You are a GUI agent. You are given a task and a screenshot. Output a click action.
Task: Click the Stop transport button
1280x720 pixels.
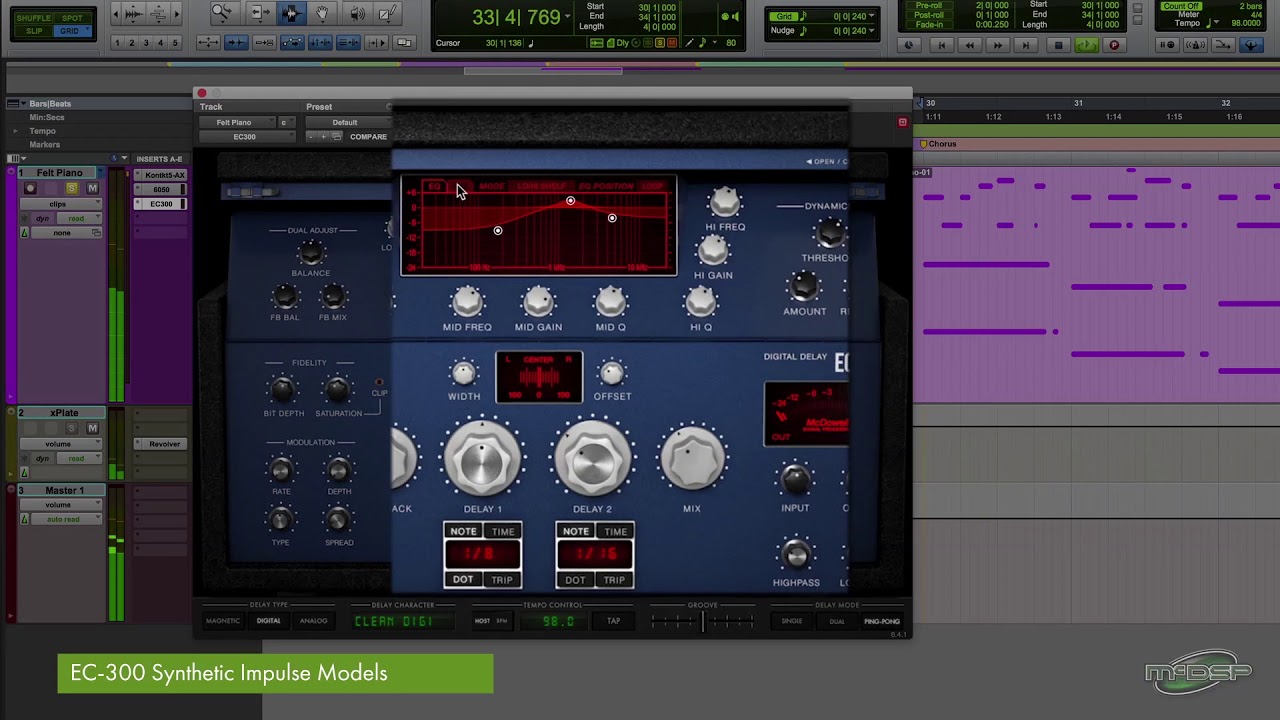(1058, 45)
